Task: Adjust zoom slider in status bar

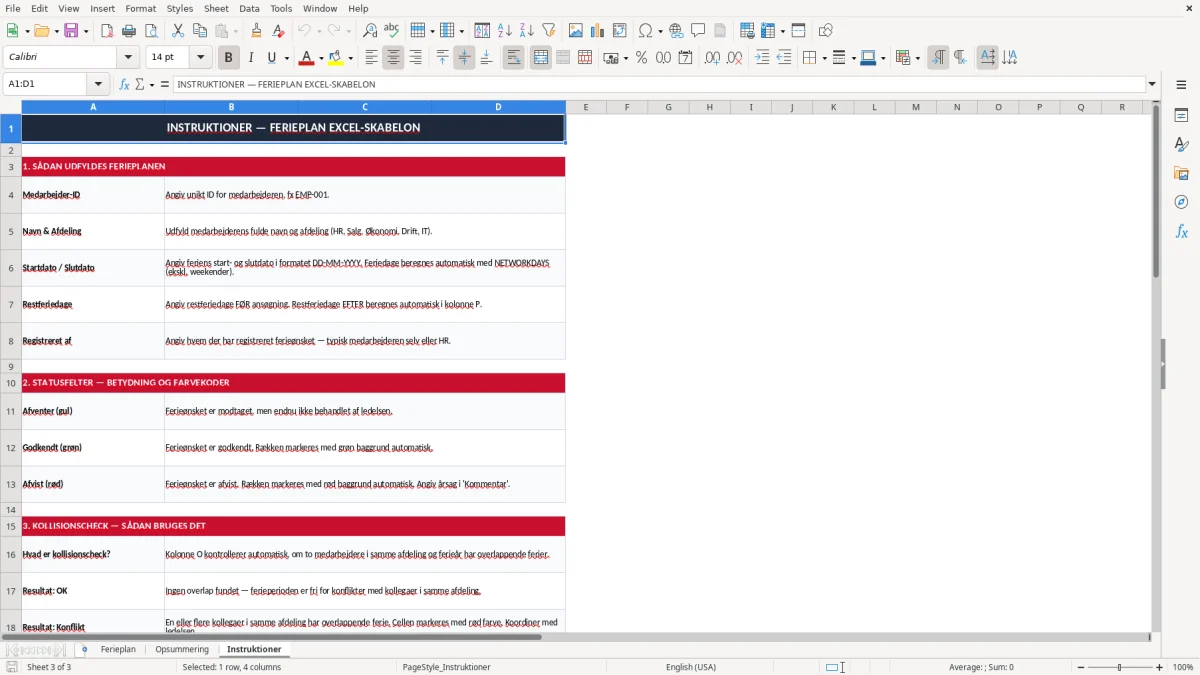Action: (1120, 667)
